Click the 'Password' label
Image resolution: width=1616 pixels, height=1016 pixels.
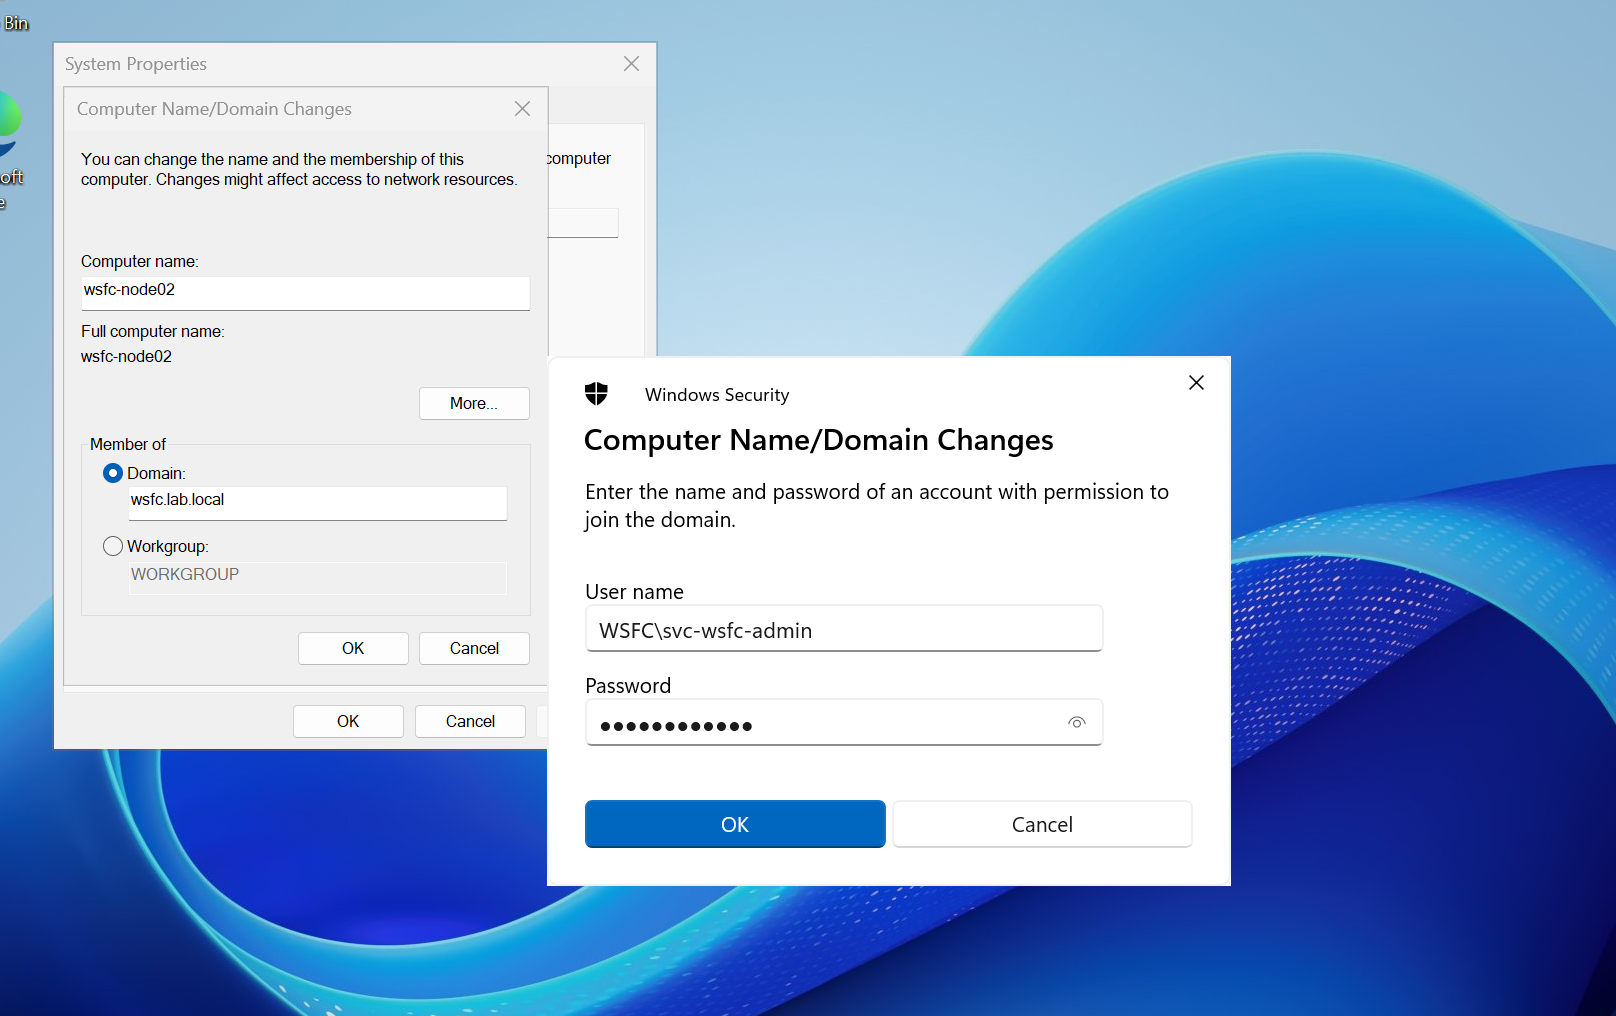point(628,686)
